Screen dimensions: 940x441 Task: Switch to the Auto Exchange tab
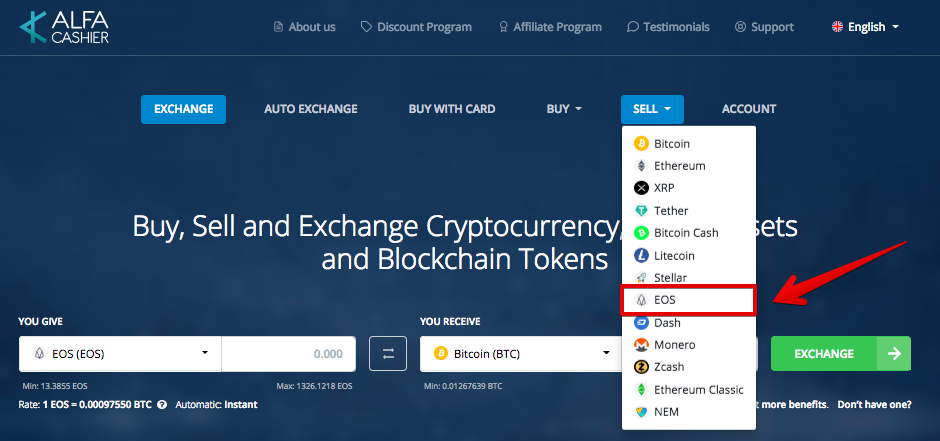(x=311, y=109)
